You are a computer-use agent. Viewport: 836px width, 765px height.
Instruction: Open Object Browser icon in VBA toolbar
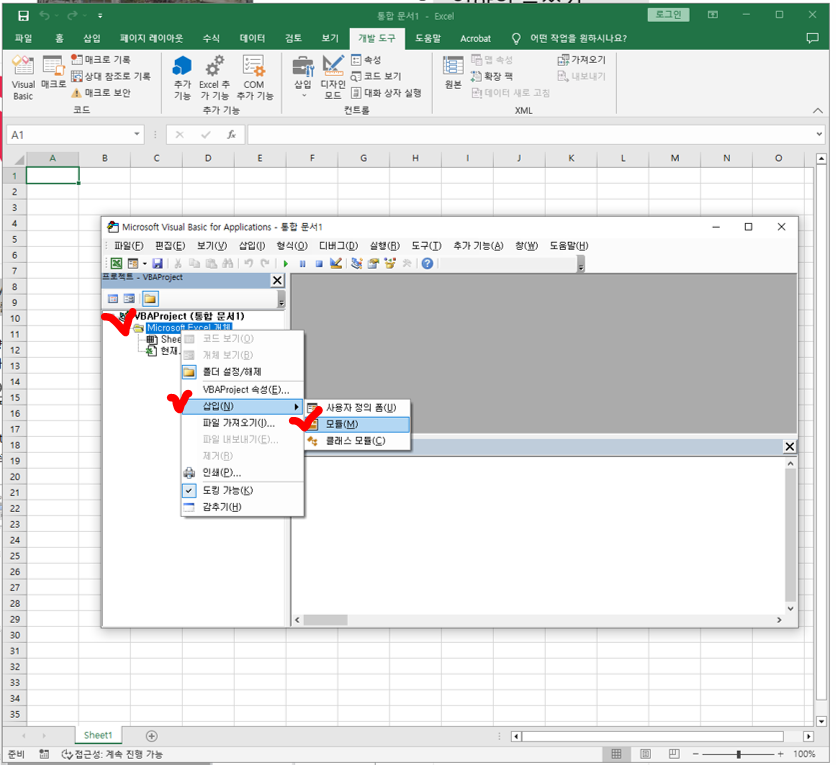point(390,263)
